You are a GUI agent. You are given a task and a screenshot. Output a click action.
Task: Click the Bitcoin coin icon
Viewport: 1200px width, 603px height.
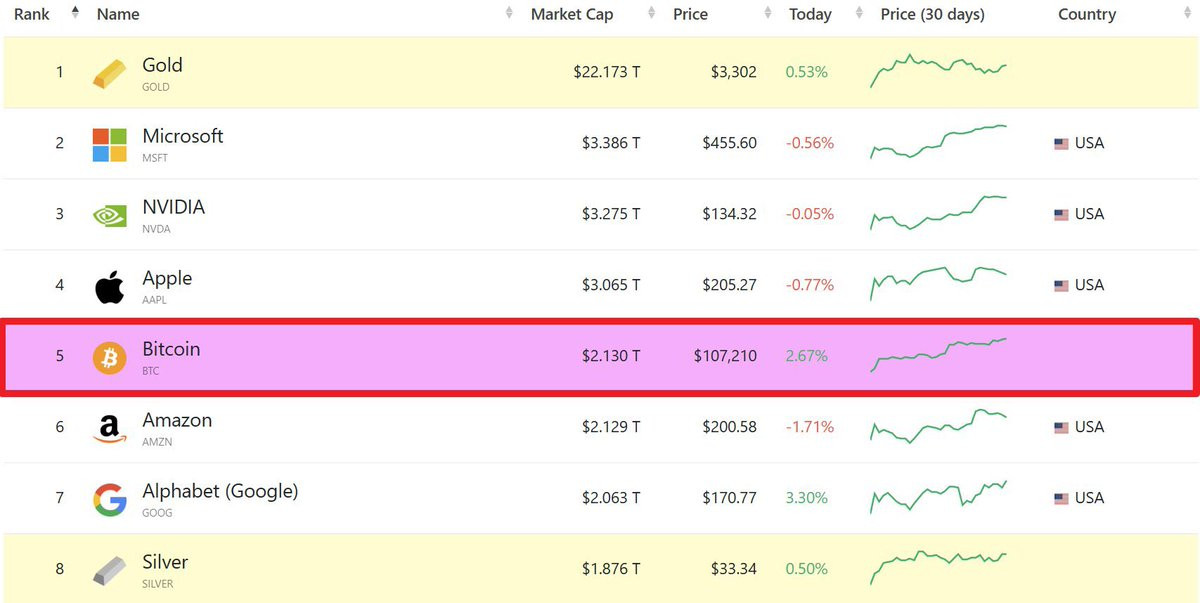point(110,357)
